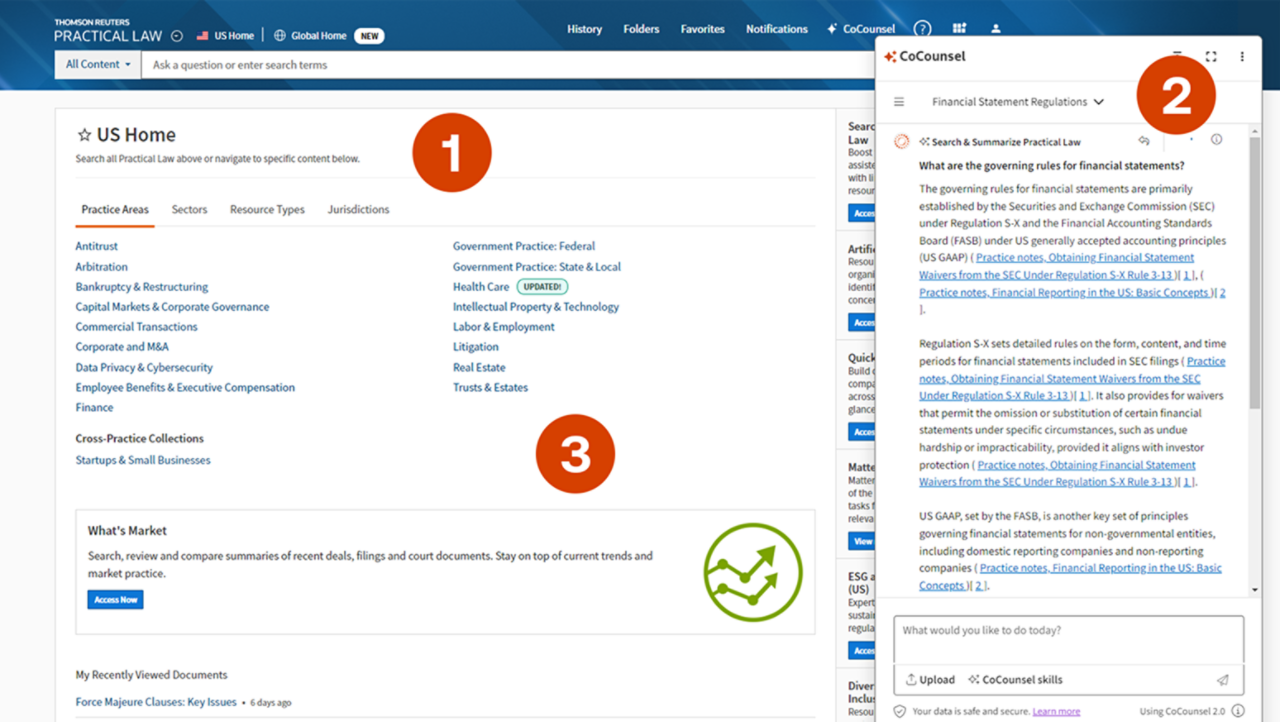Open the Litigation practice area
1280x722 pixels.
click(x=476, y=347)
